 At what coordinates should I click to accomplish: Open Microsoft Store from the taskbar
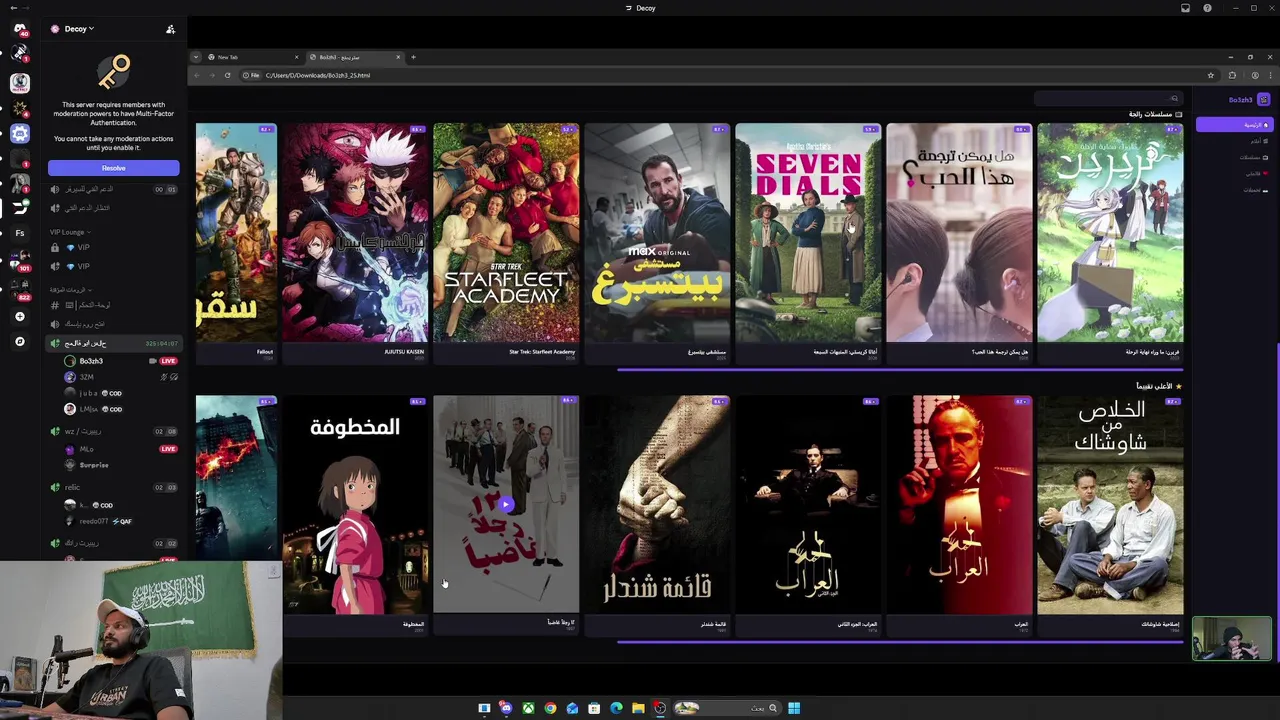(594, 708)
